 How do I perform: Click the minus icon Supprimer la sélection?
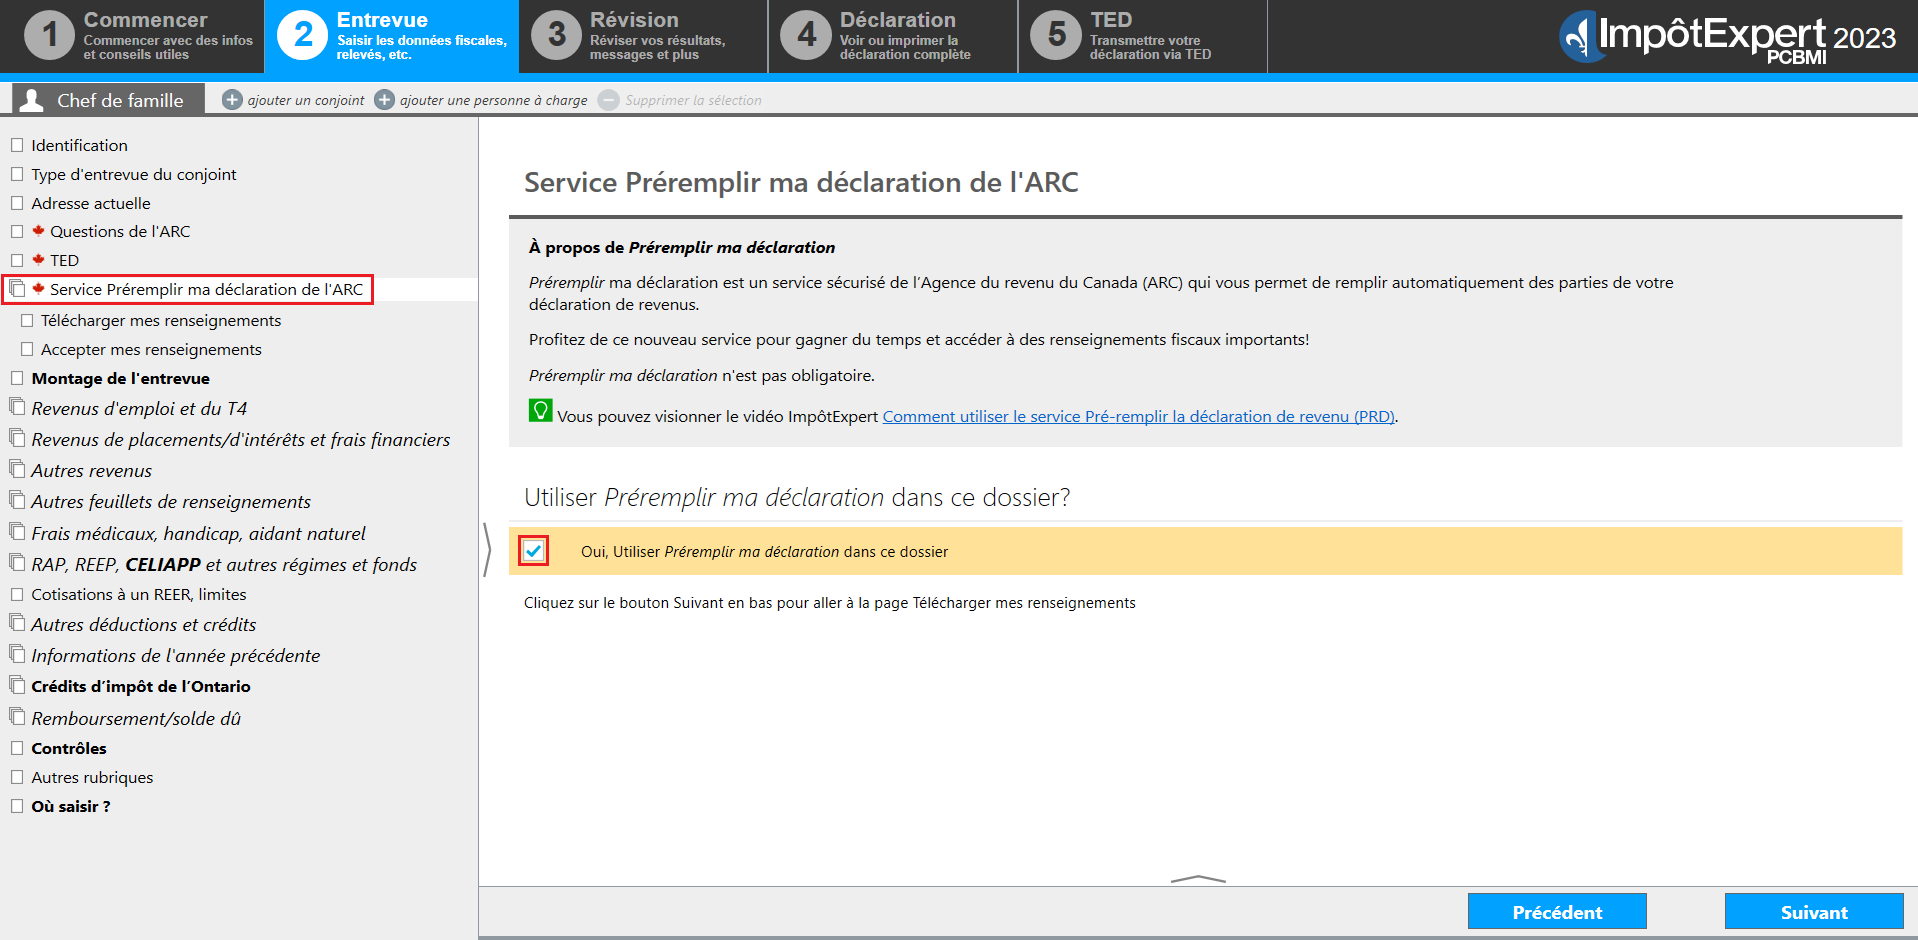[608, 100]
